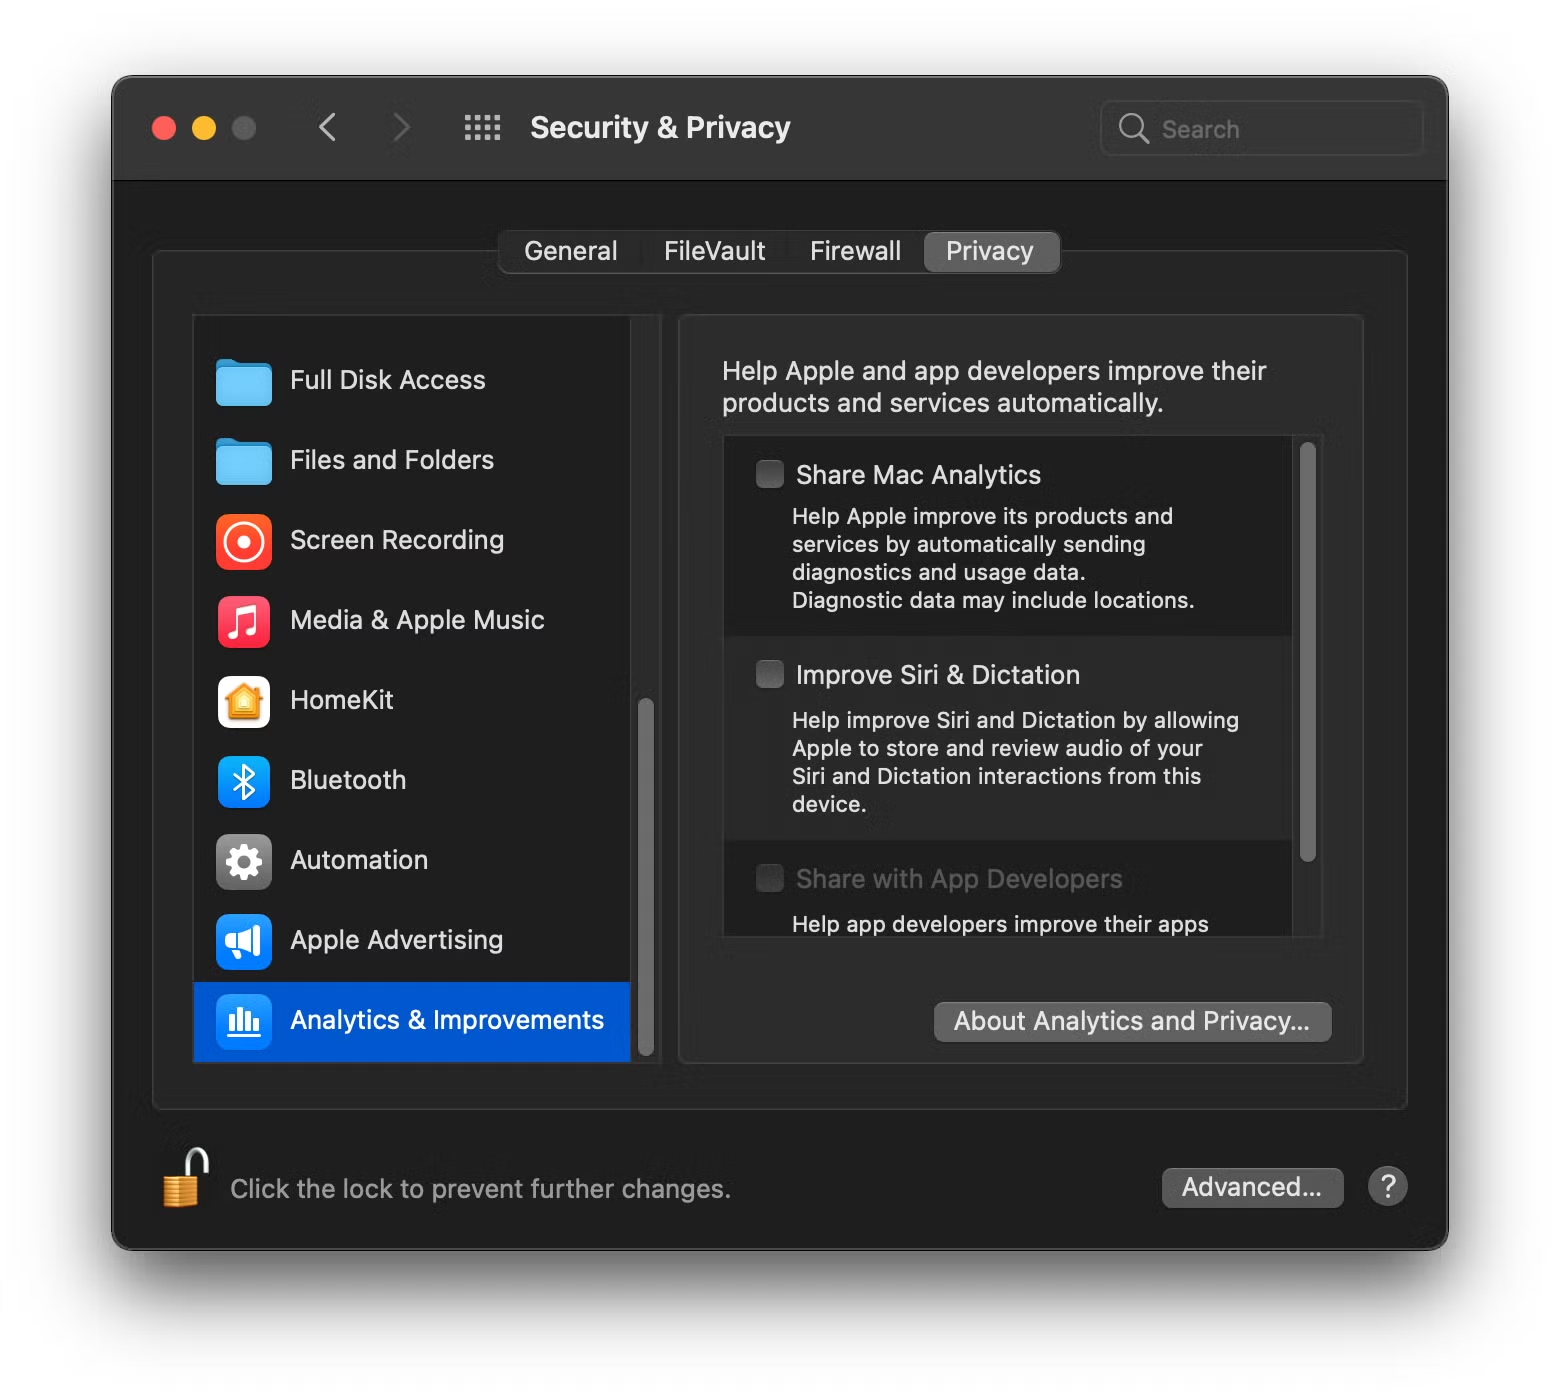This screenshot has height=1398, width=1560.
Task: Click the padlock to prevent changes
Action: tap(185, 1178)
